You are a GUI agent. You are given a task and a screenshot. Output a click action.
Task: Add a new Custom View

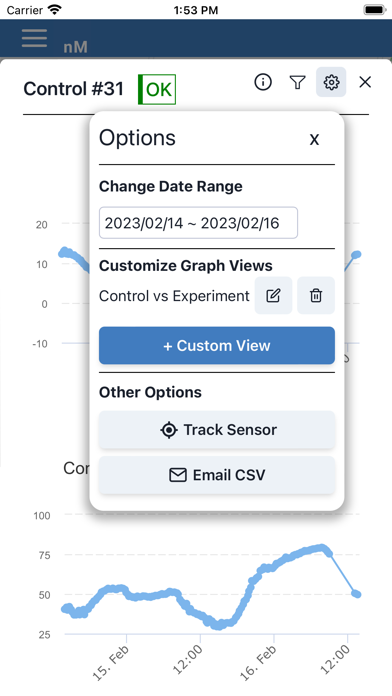pyautogui.click(x=217, y=346)
